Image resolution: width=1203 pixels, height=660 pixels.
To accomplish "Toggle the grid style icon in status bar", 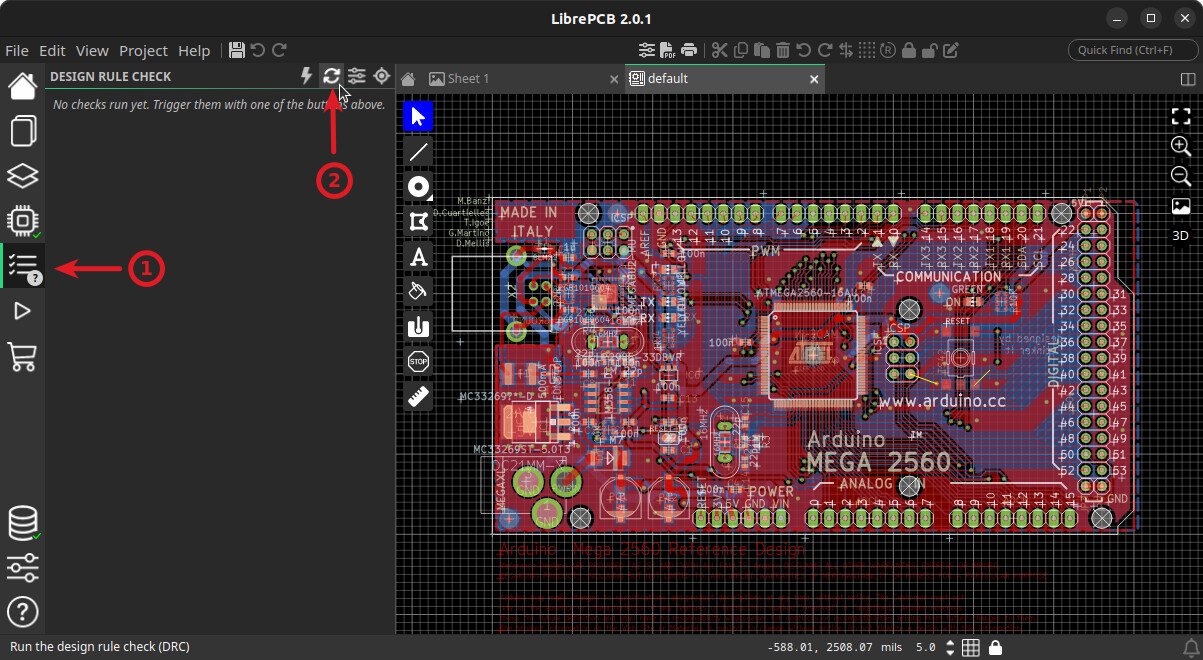I will click(x=971, y=647).
